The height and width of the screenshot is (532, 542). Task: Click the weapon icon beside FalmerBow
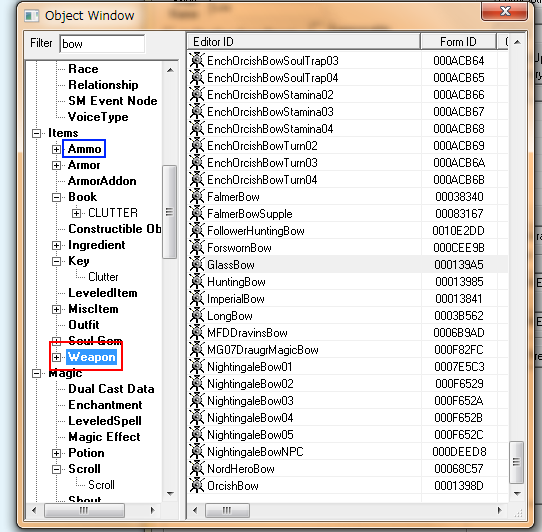tap(197, 197)
